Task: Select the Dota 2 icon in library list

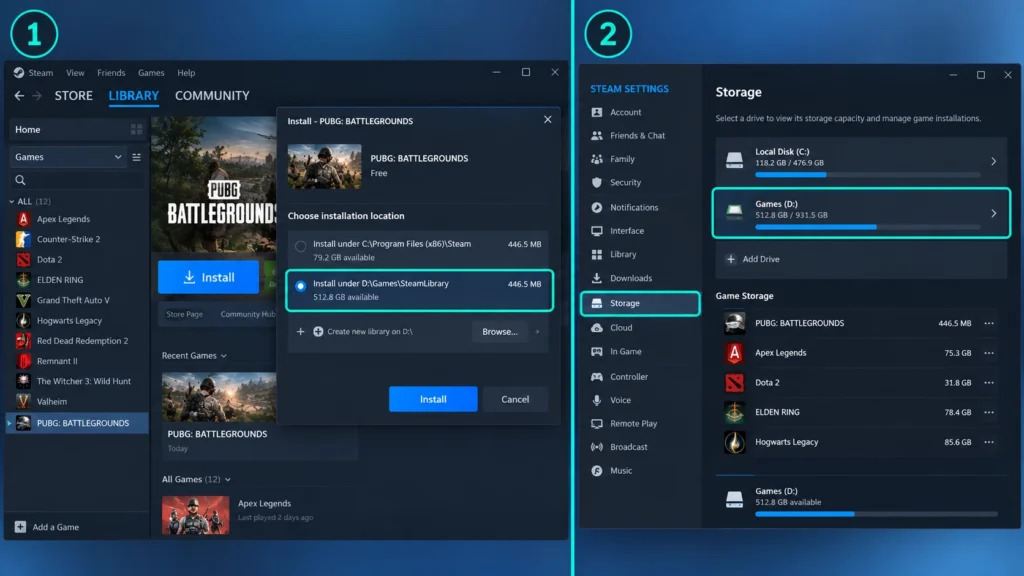Action: point(24,259)
